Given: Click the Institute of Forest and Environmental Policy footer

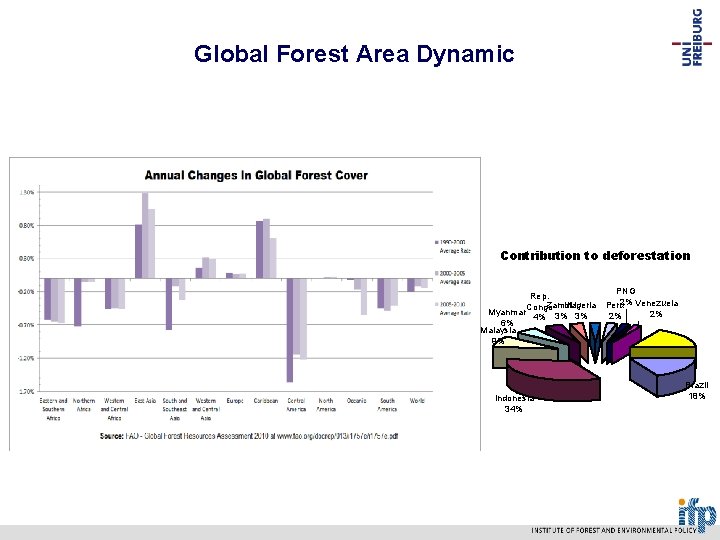Looking at the screenshot, I should pyautogui.click(x=614, y=530).
